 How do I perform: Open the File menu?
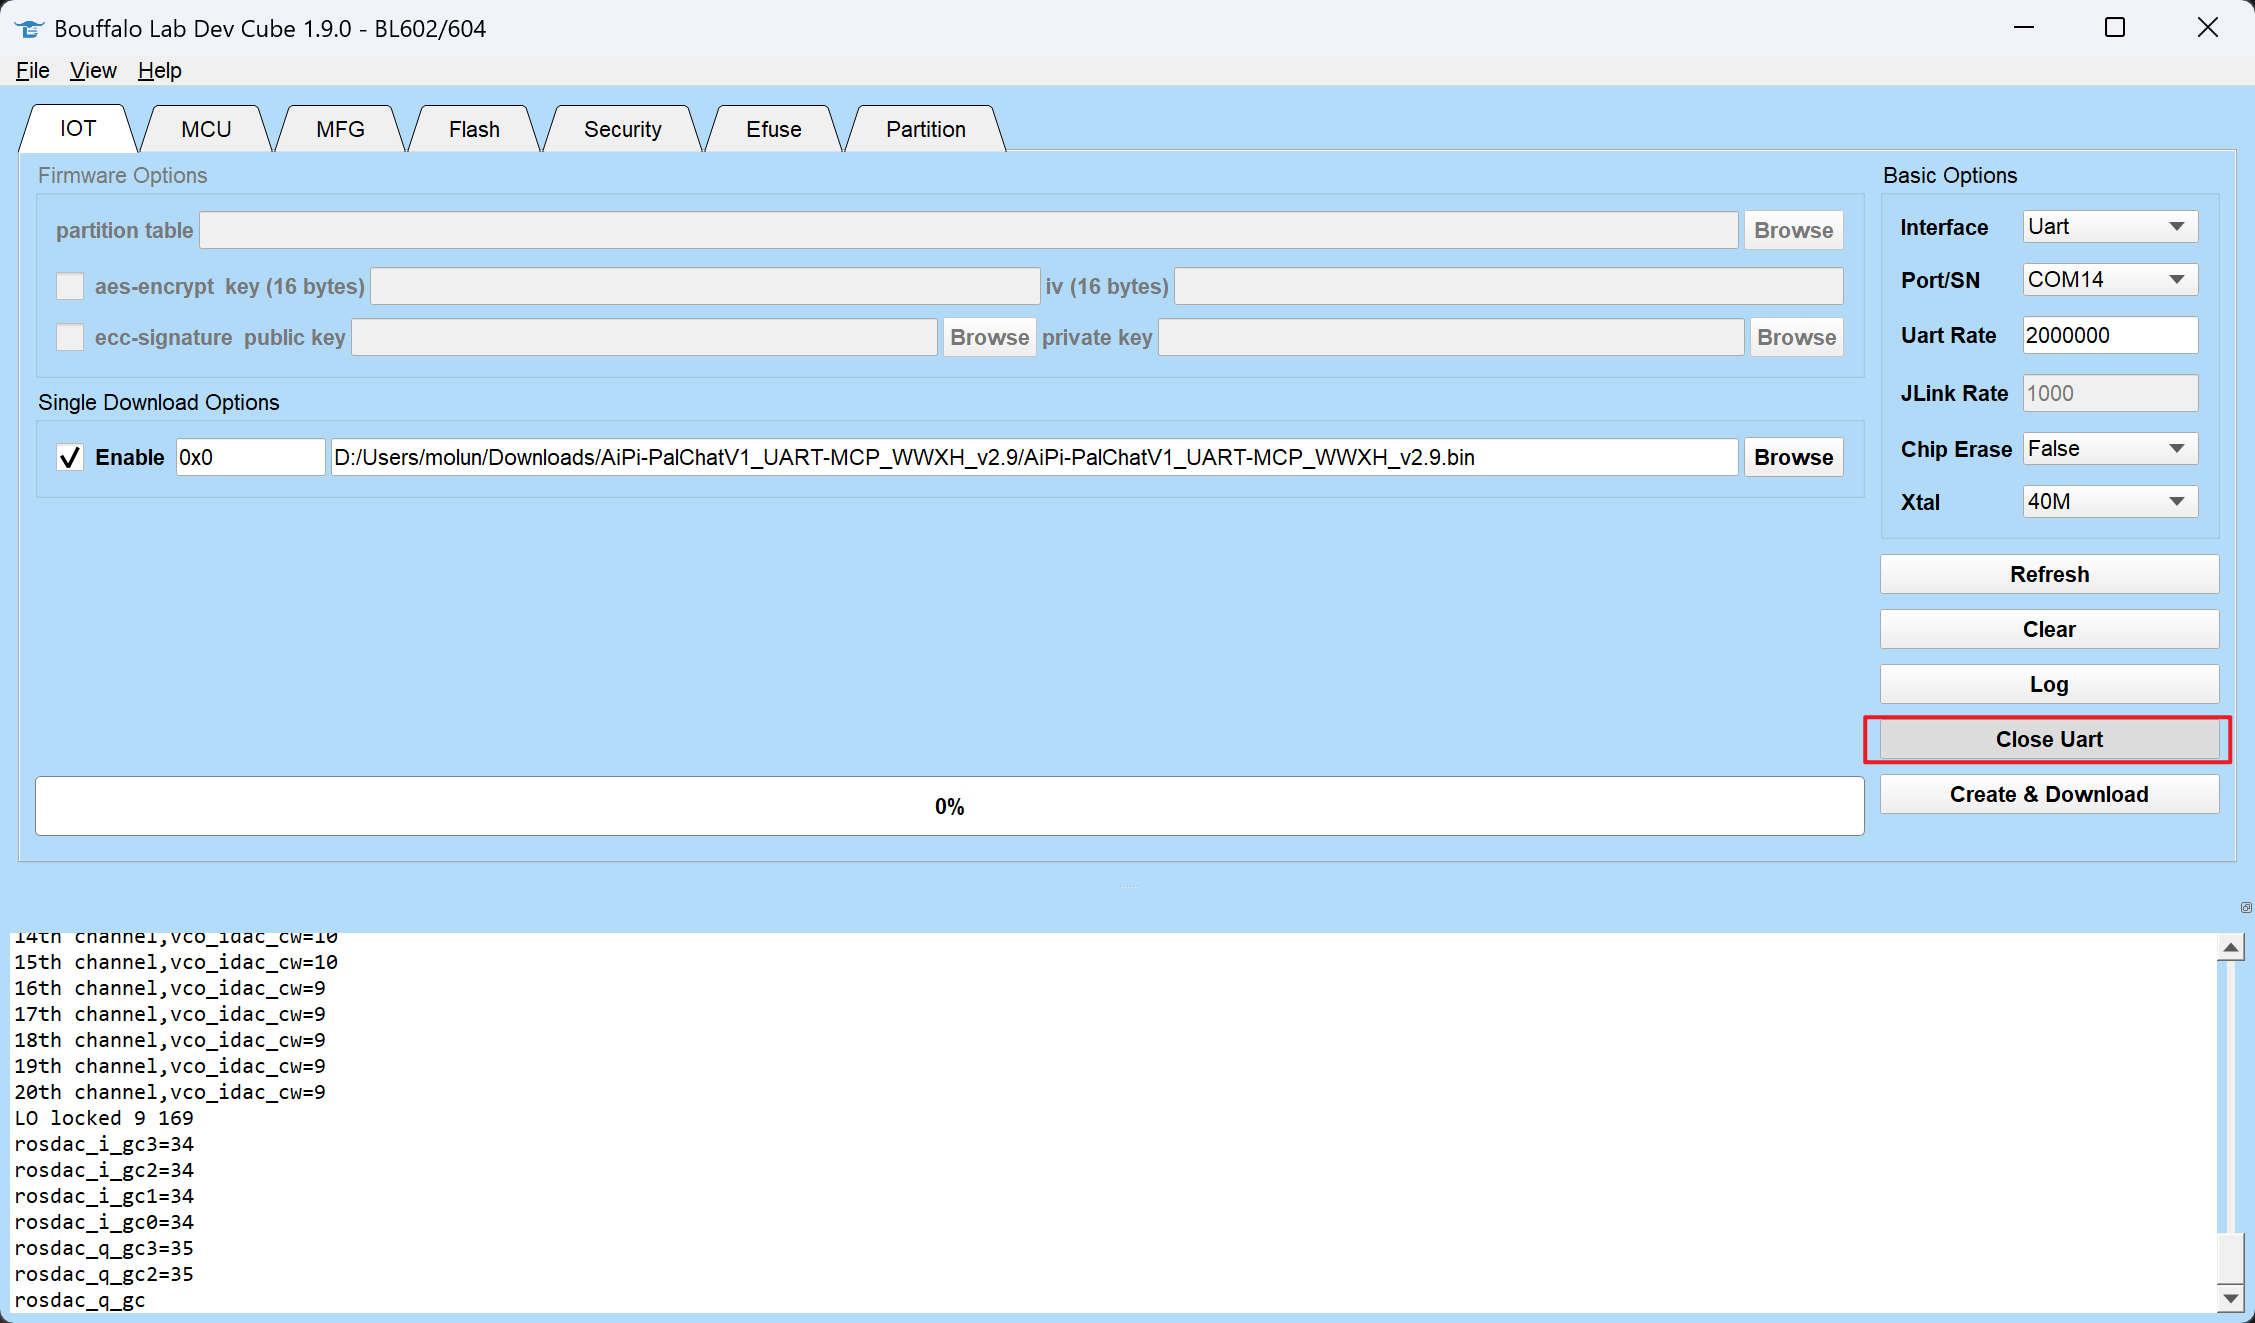coord(32,70)
